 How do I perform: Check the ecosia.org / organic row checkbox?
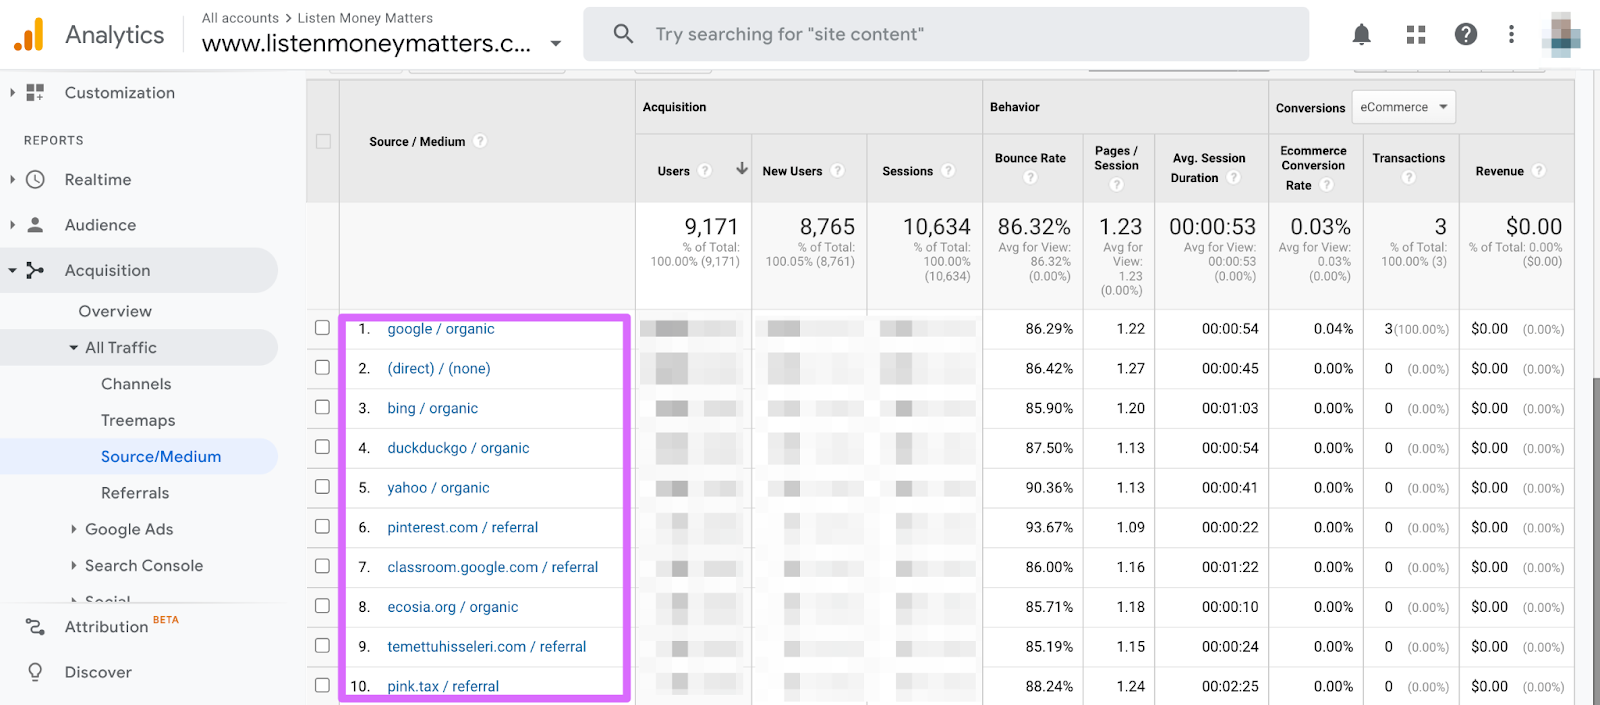[322, 606]
